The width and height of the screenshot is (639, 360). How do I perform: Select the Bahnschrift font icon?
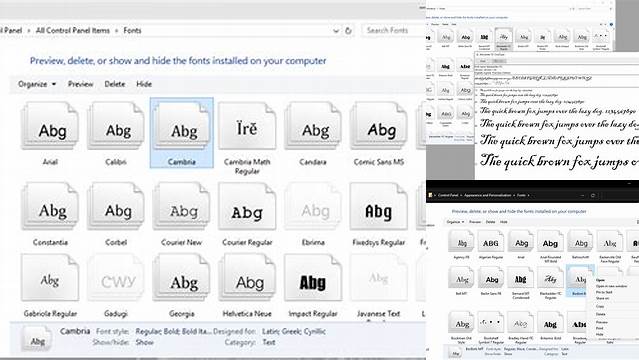(x=580, y=241)
